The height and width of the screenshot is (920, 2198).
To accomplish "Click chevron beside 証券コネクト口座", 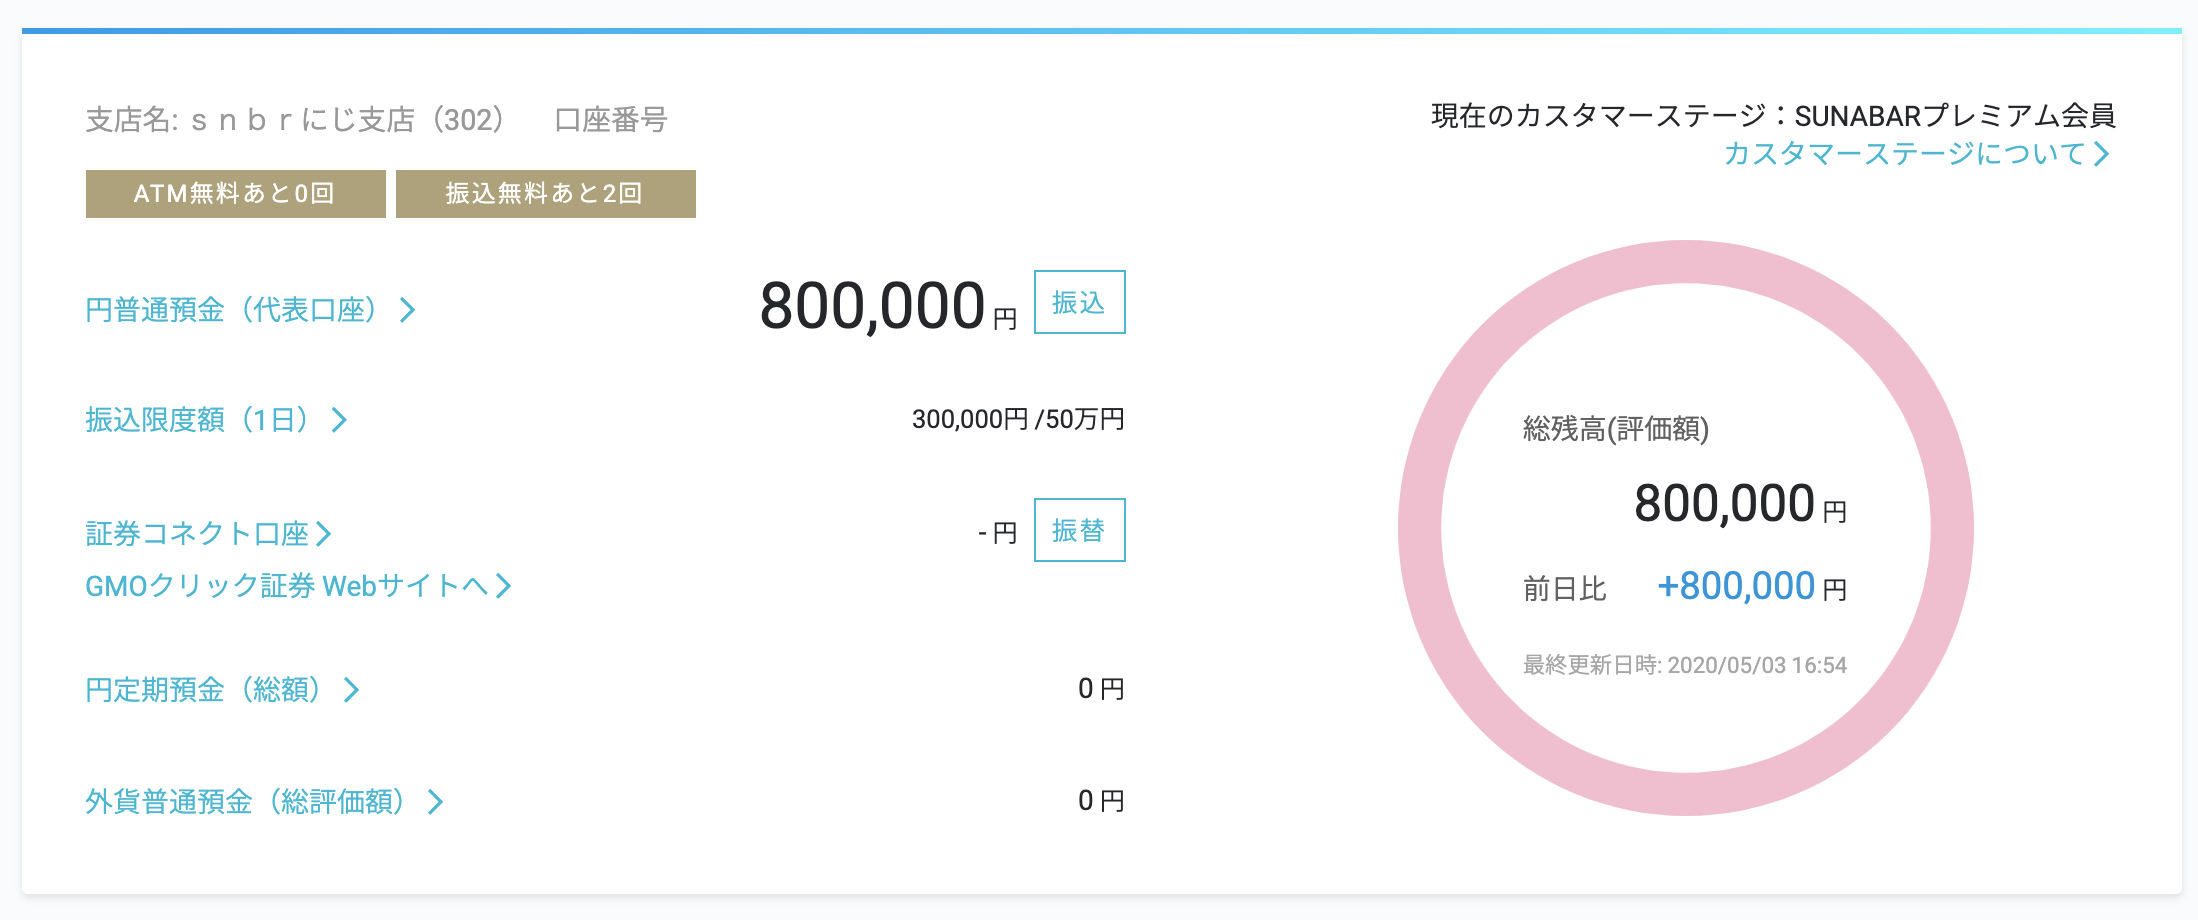I will point(323,534).
